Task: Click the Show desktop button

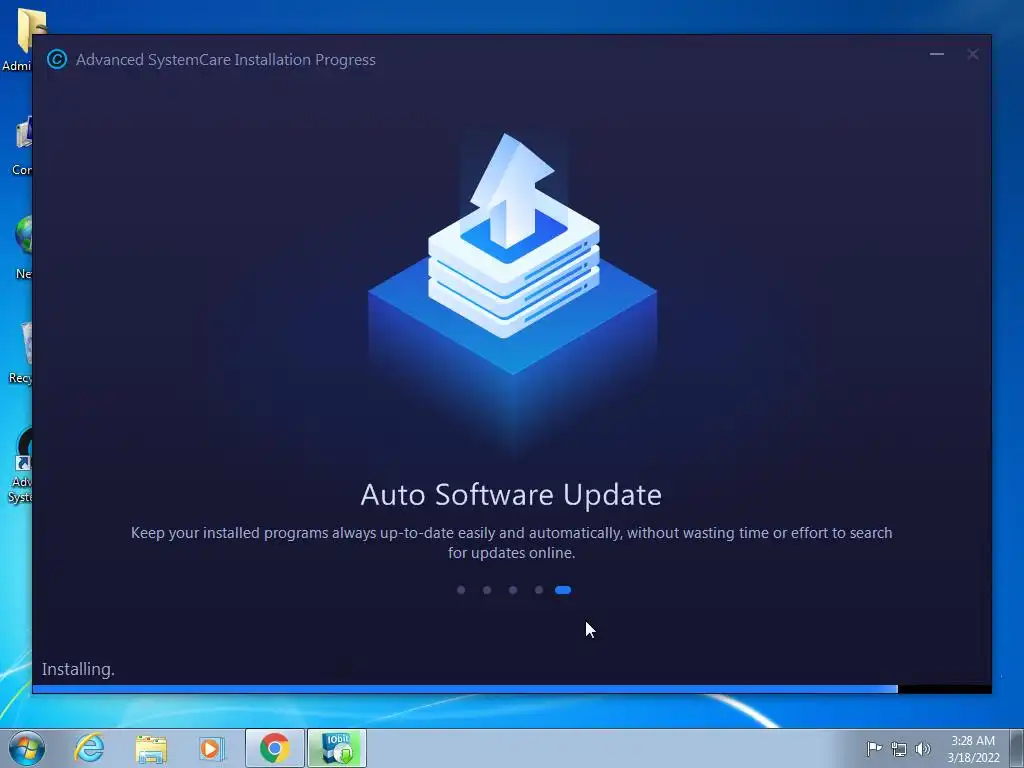Action: pyautogui.click(x=1017, y=748)
